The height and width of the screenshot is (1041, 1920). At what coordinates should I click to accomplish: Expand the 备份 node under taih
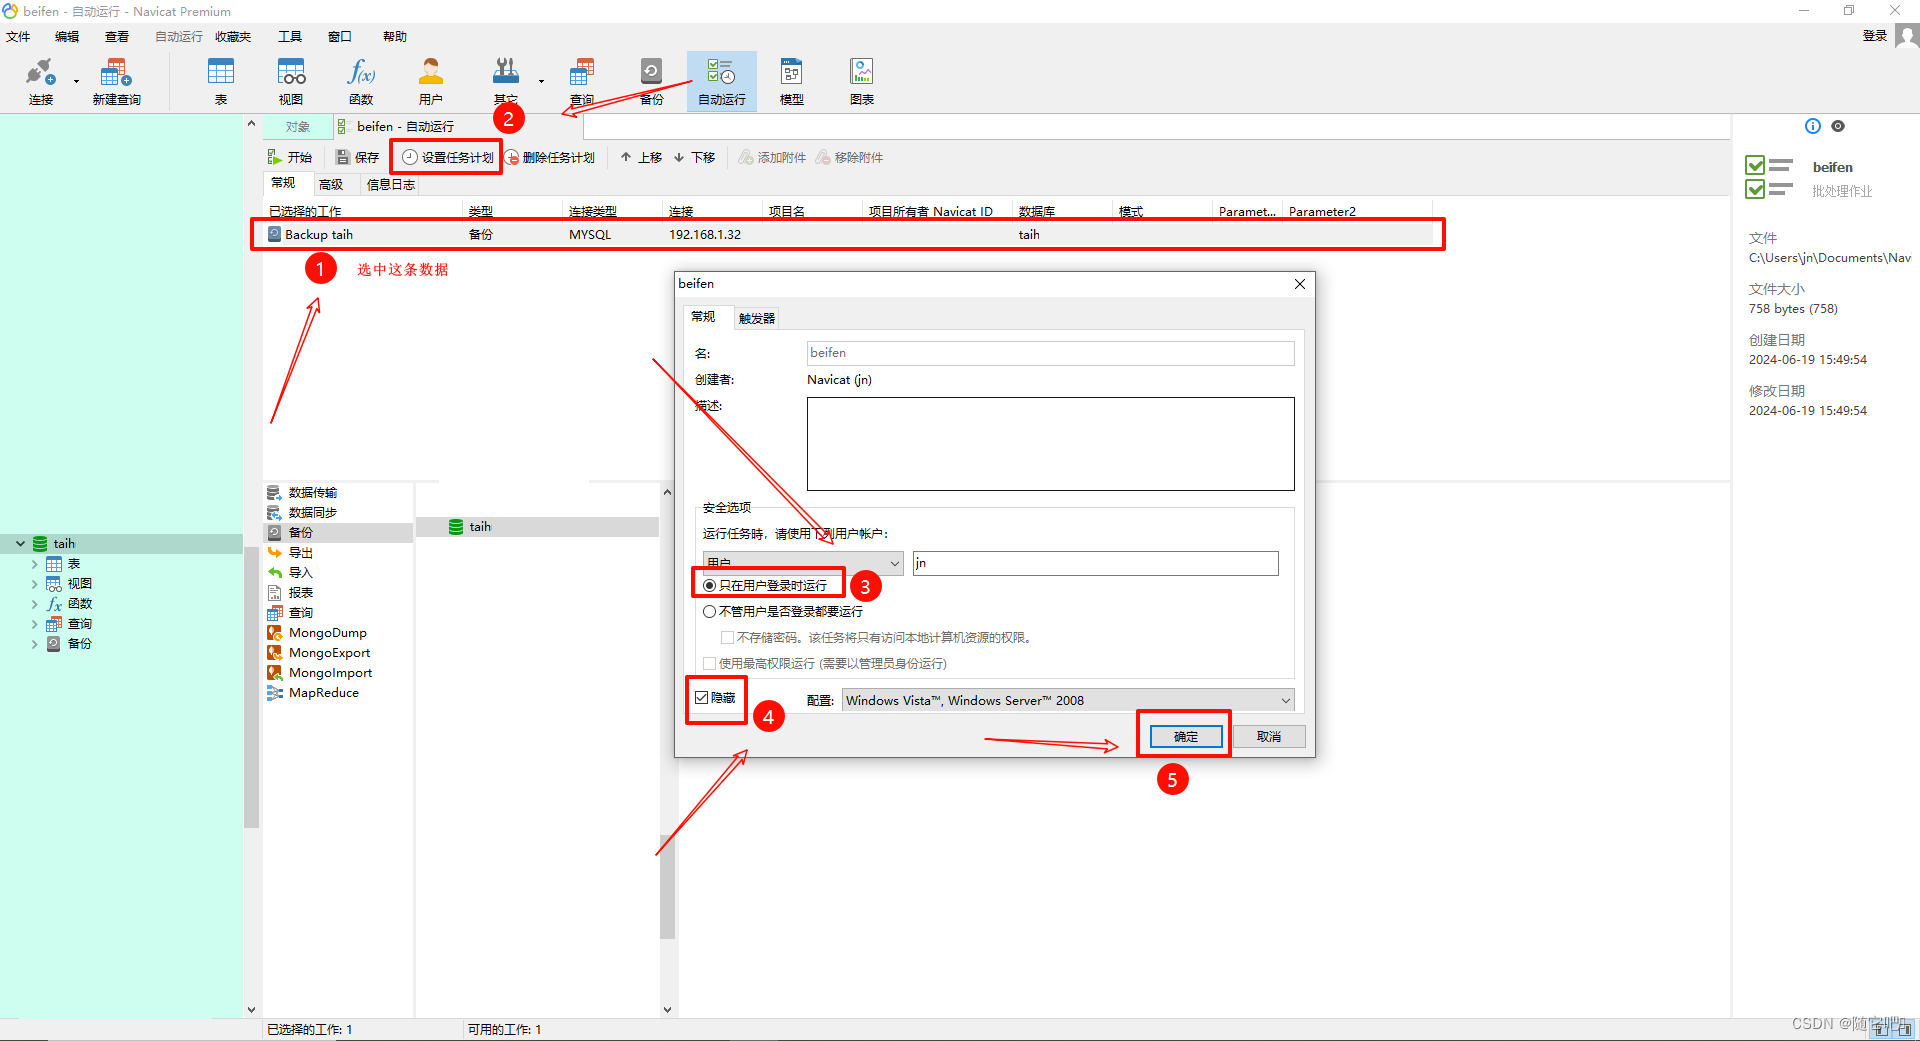tap(35, 643)
